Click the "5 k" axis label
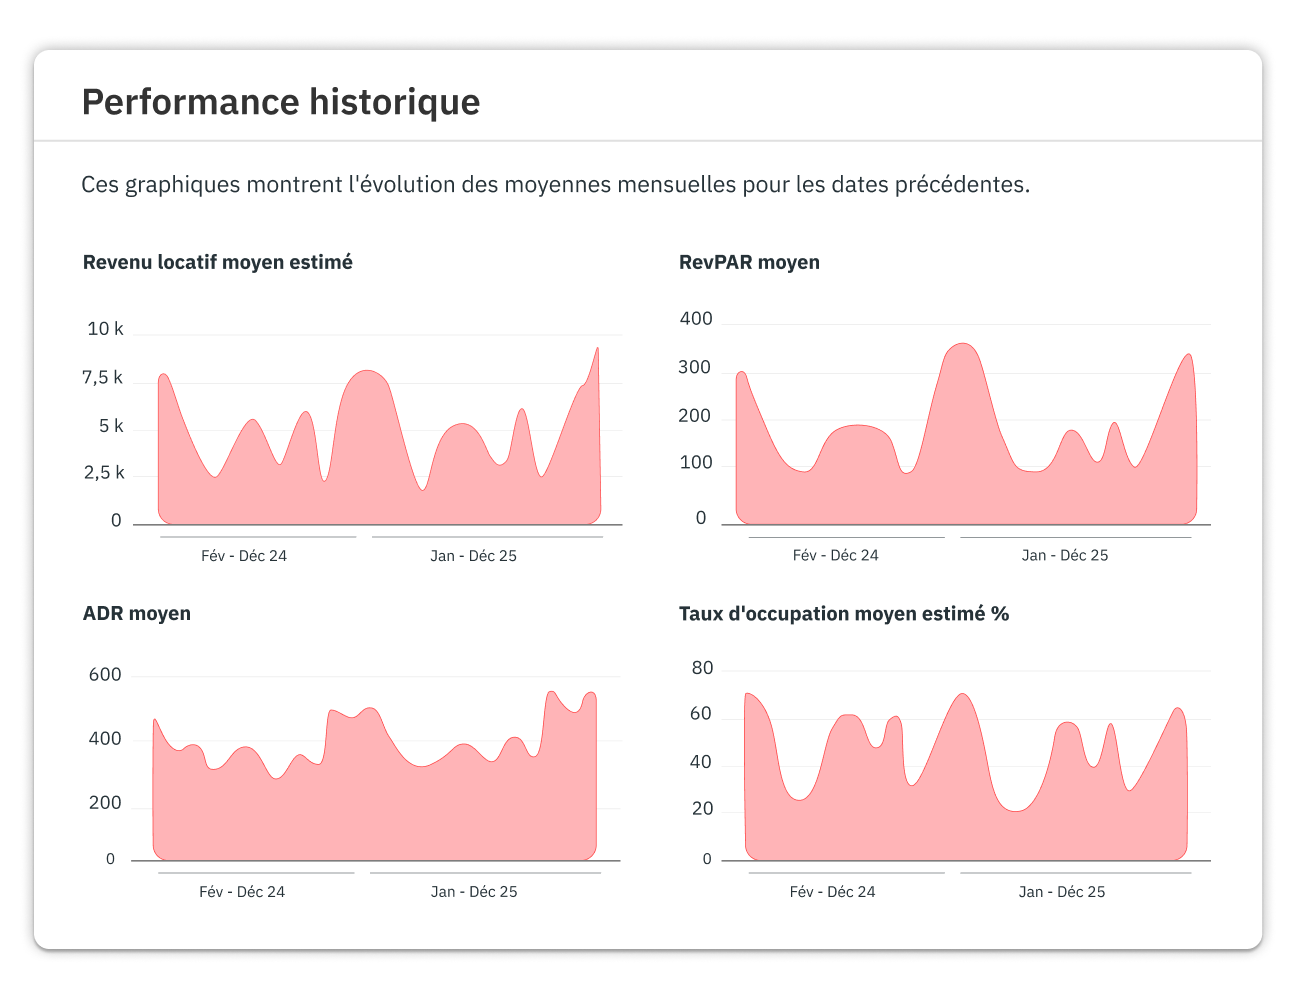Image resolution: width=1295 pixels, height=1000 pixels. point(111,427)
